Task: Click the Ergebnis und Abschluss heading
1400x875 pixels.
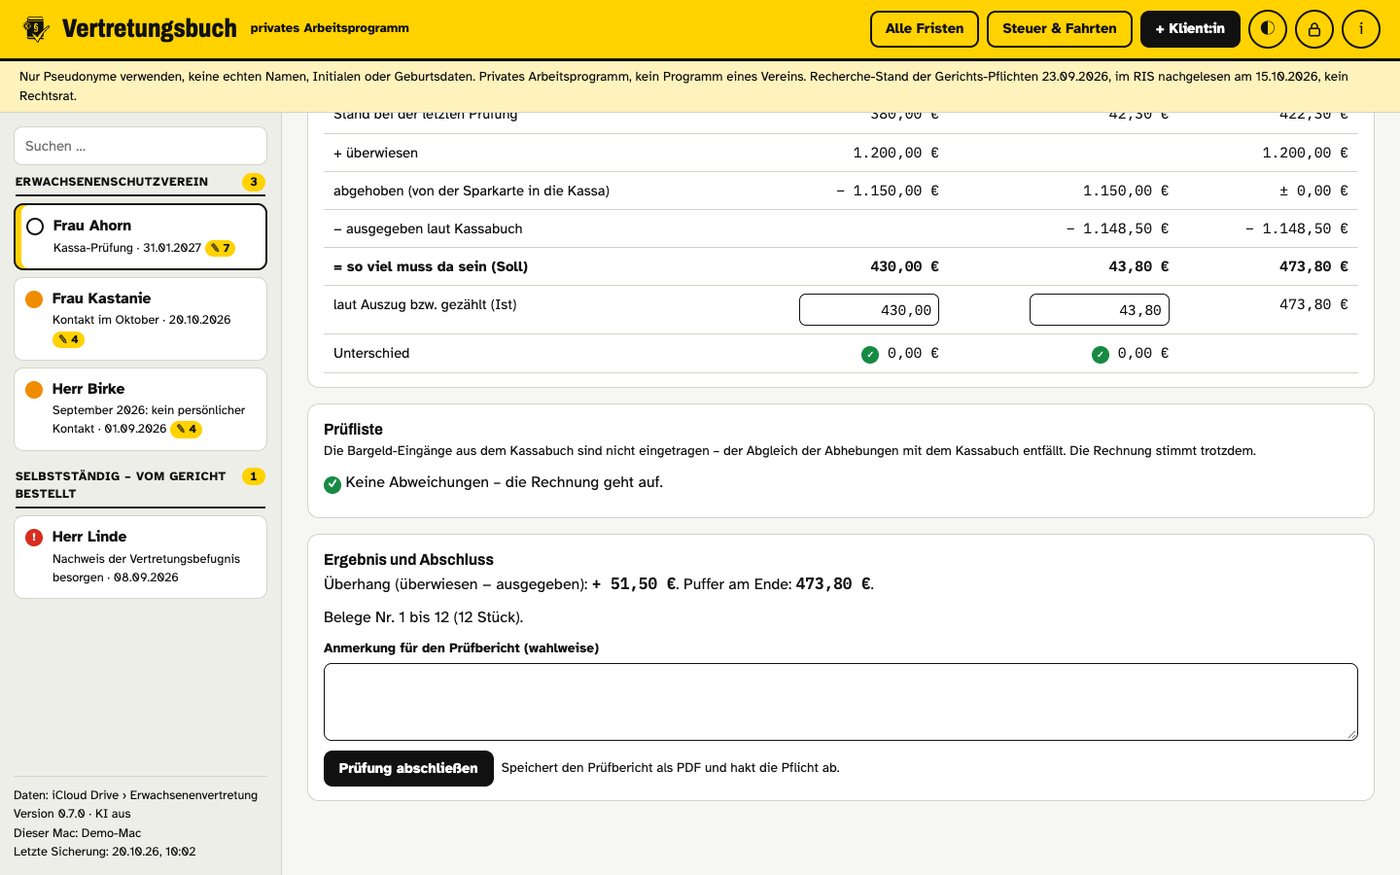Action: [x=409, y=560]
